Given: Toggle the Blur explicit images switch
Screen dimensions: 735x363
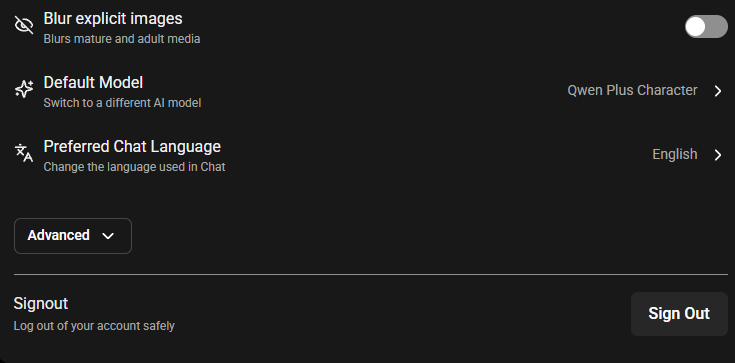Looking at the screenshot, I should [x=706, y=26].
